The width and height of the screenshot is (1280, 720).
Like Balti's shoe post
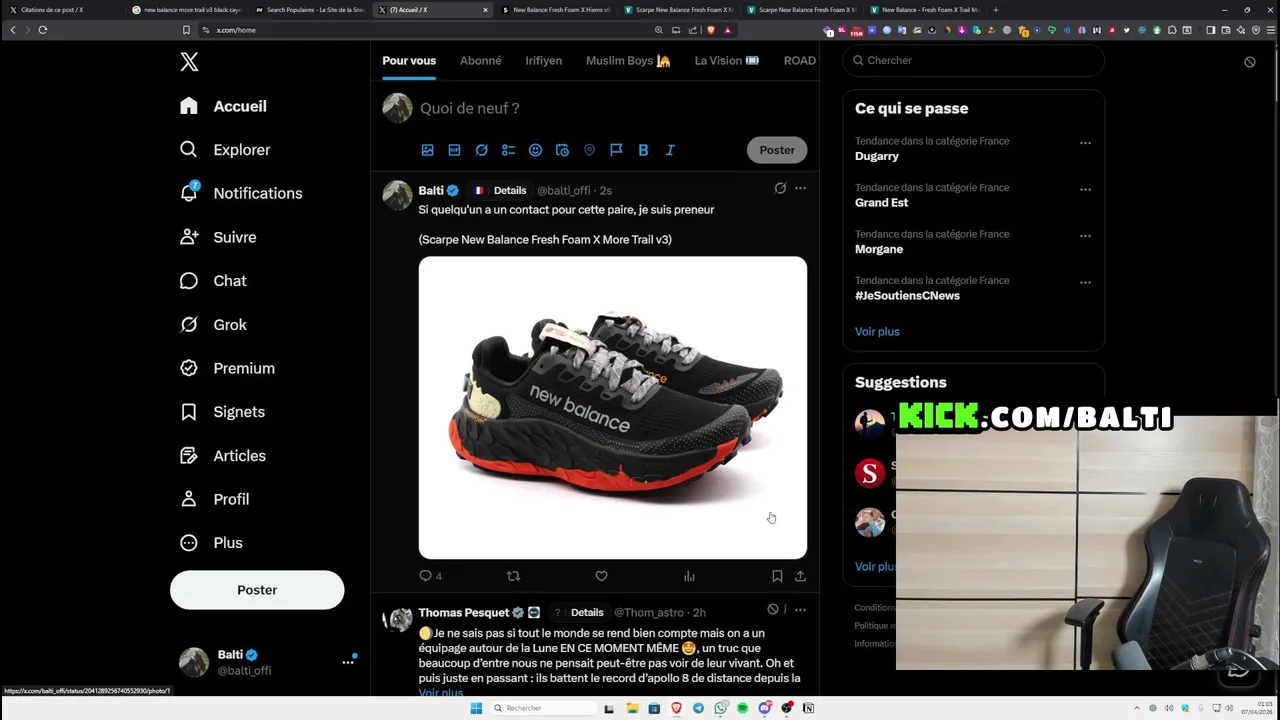point(601,576)
